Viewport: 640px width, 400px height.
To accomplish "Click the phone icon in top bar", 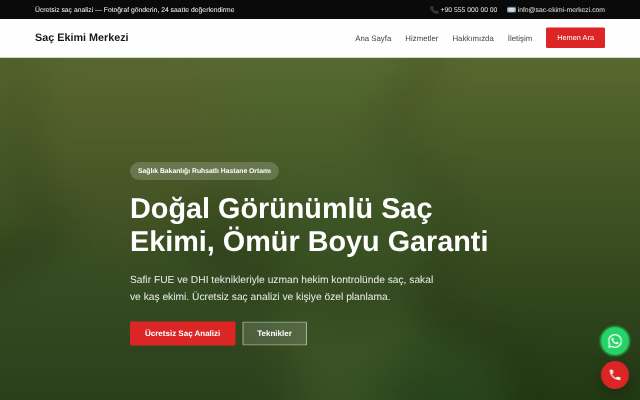I will pos(434,10).
